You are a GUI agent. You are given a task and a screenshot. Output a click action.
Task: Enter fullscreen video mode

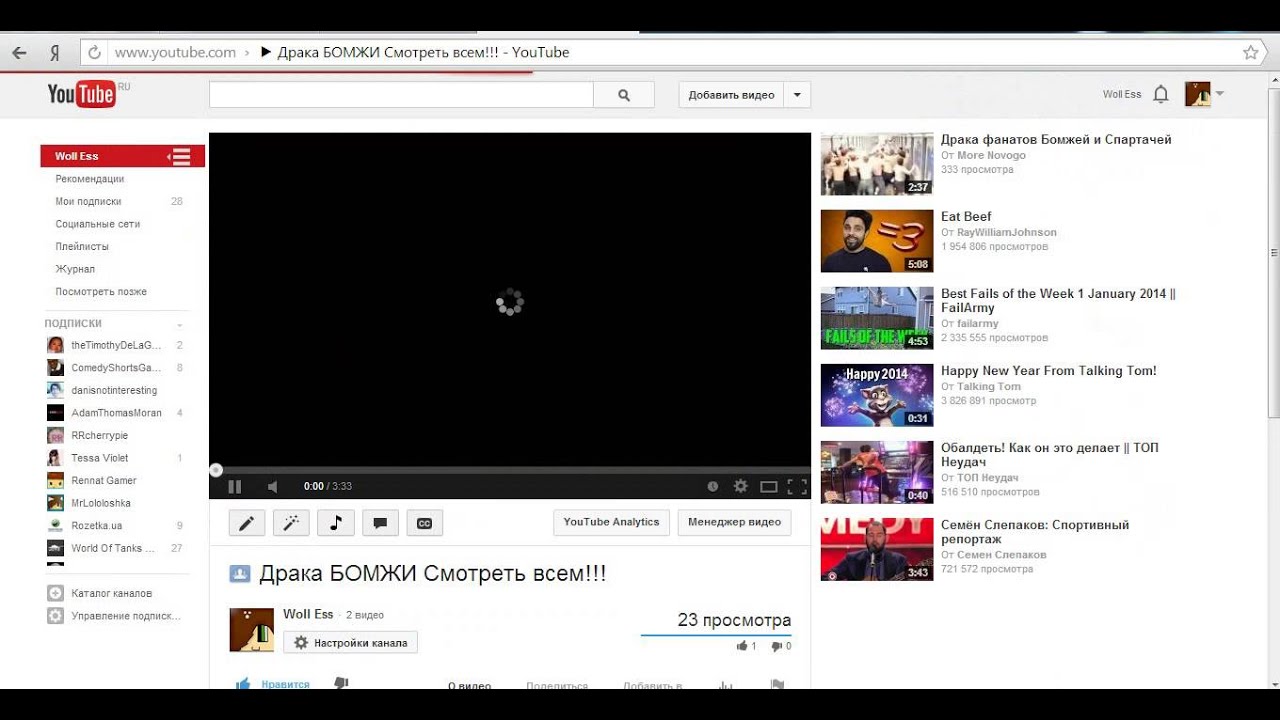[x=797, y=487]
